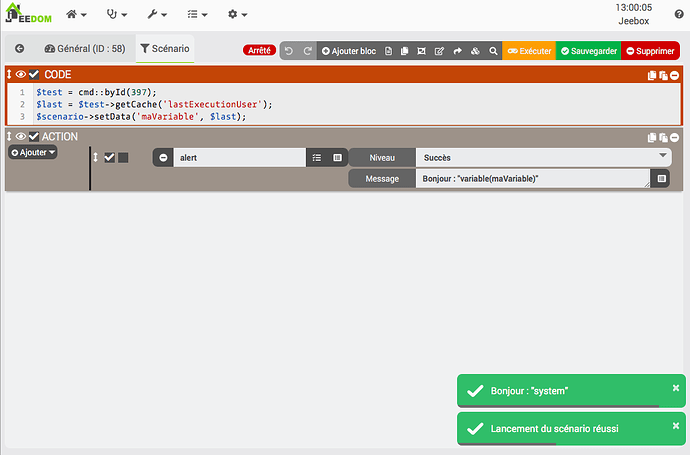Open the Home menu dropdown

(76, 15)
